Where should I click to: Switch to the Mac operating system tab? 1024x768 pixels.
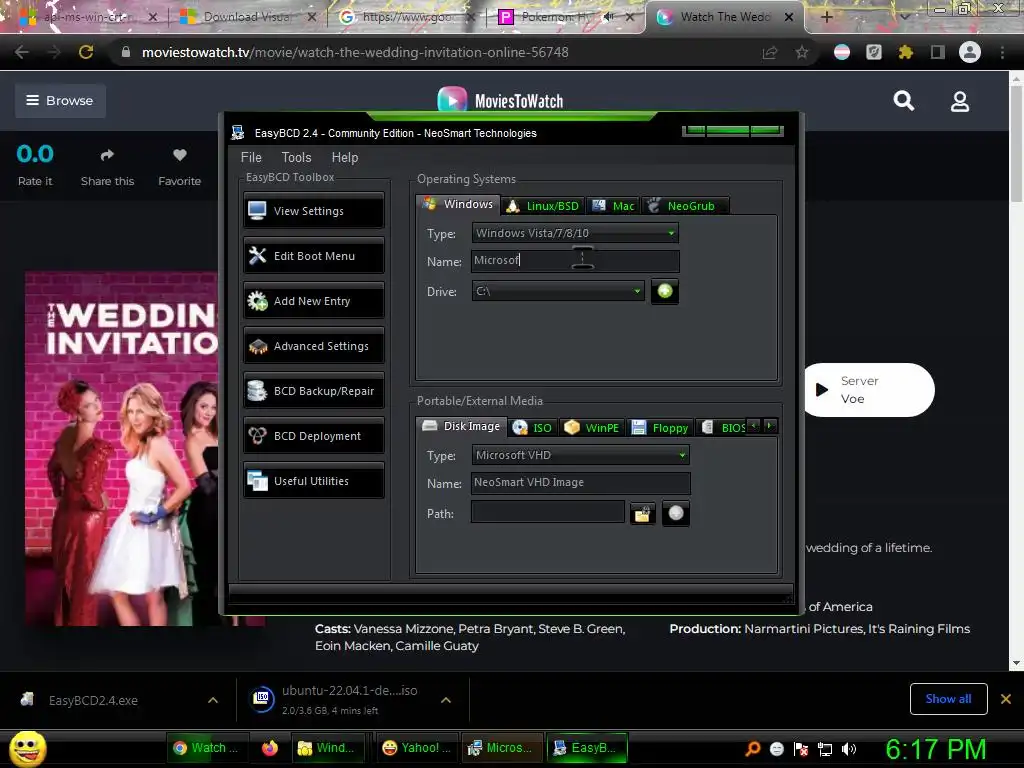(613, 206)
